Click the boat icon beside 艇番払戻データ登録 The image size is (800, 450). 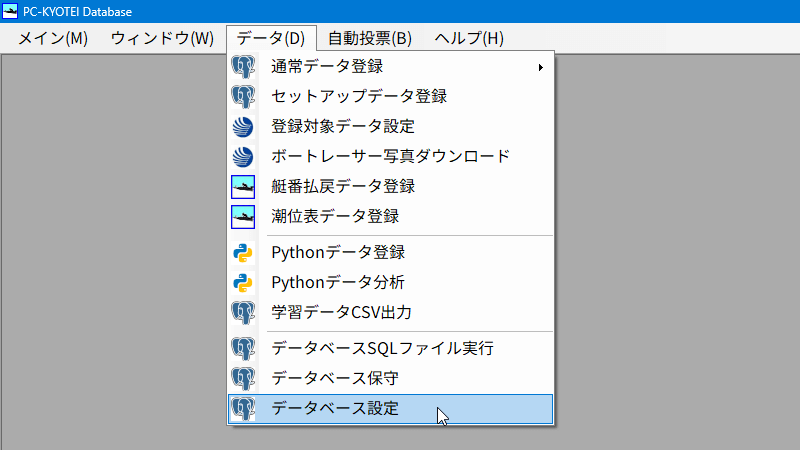(243, 187)
